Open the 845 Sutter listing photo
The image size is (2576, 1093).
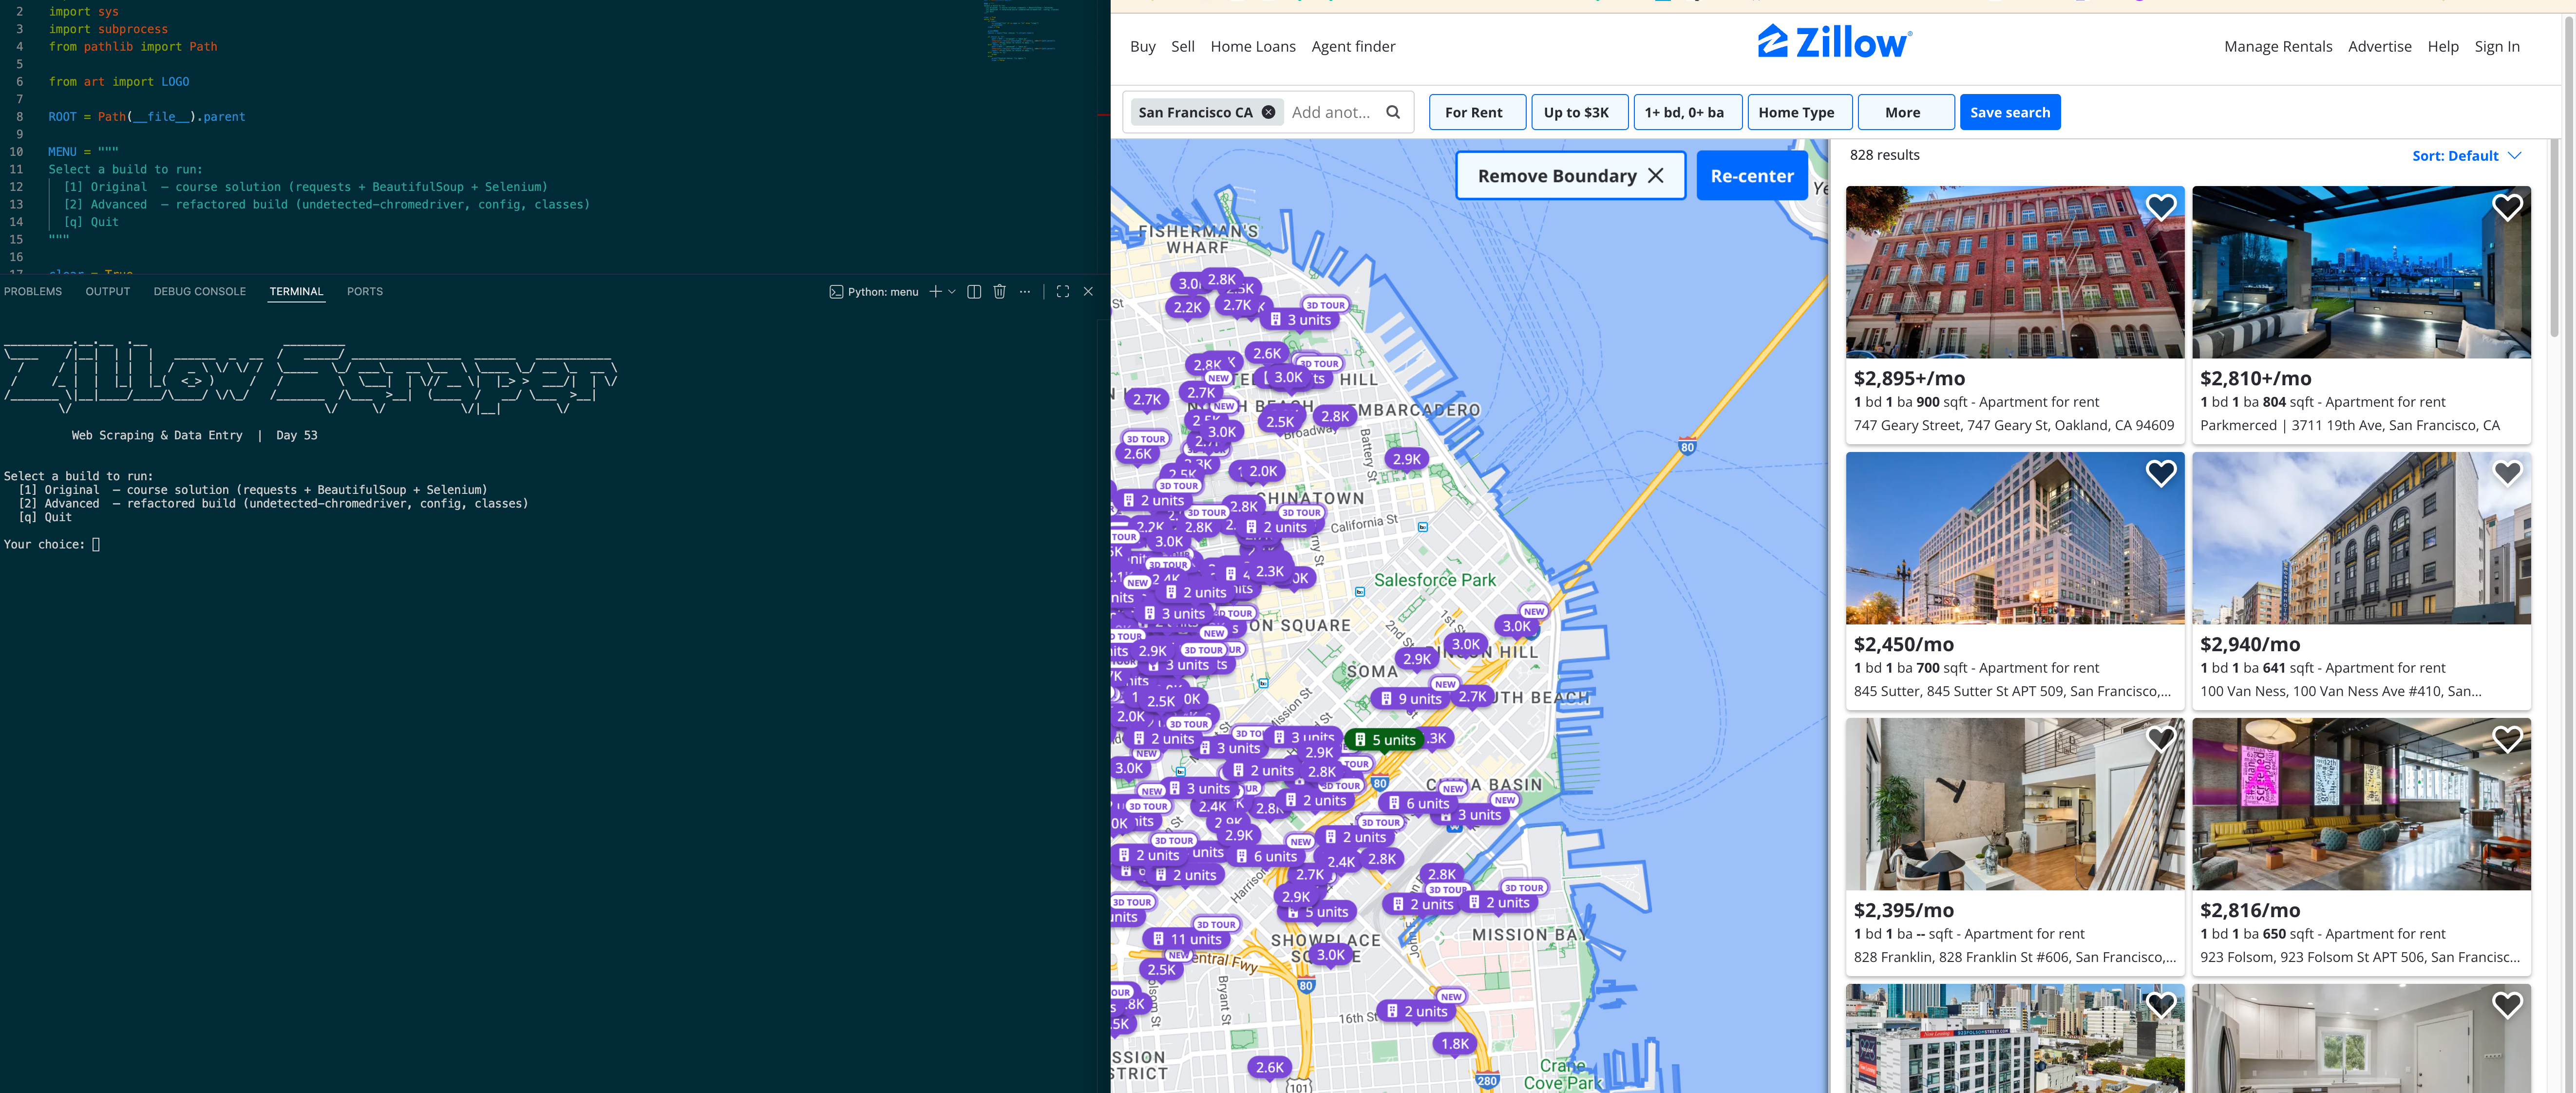2014,538
